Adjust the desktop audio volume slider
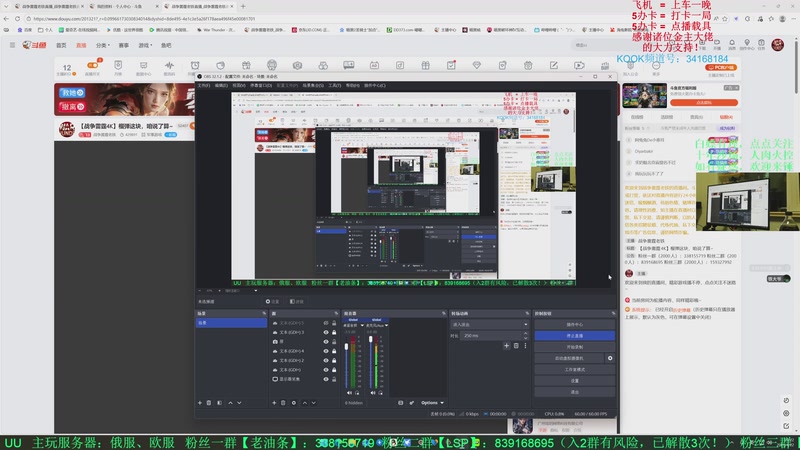 click(x=347, y=347)
